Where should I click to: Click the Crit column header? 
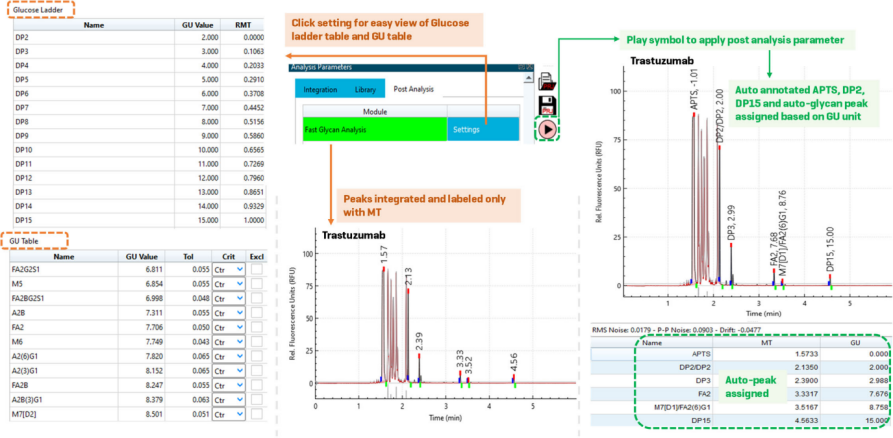click(228, 256)
